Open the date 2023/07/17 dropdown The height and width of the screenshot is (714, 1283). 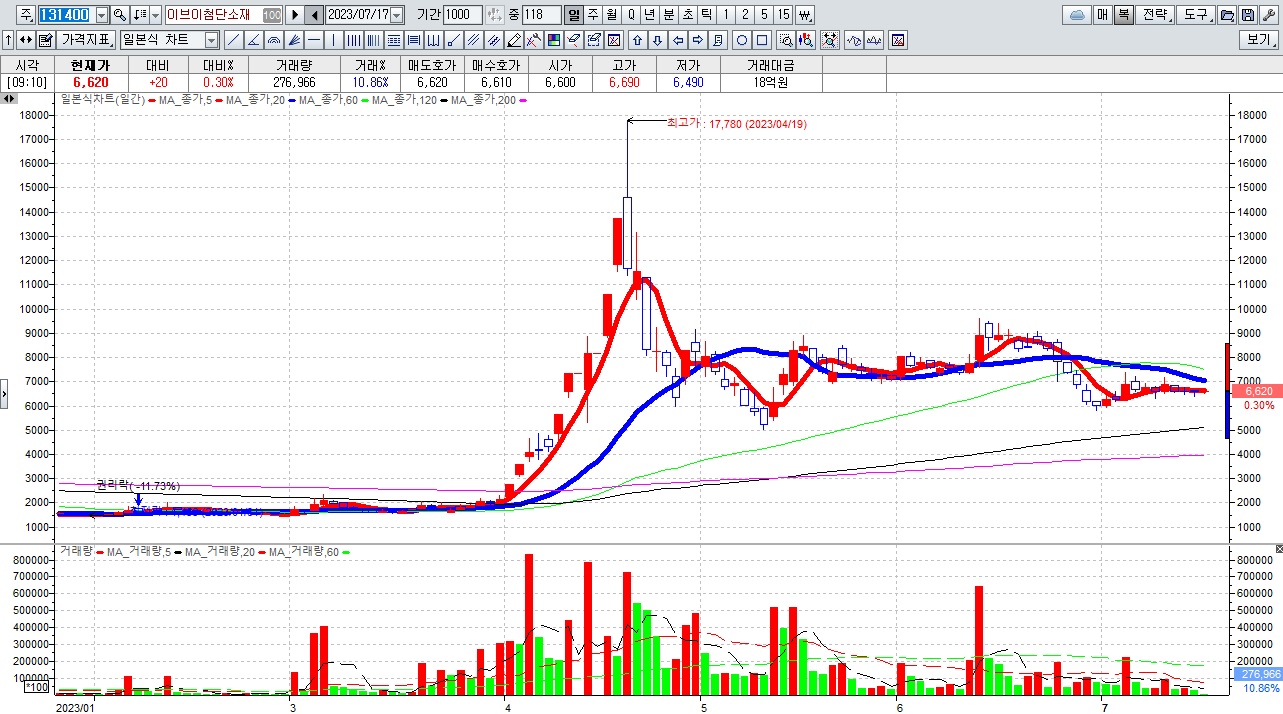coord(398,15)
